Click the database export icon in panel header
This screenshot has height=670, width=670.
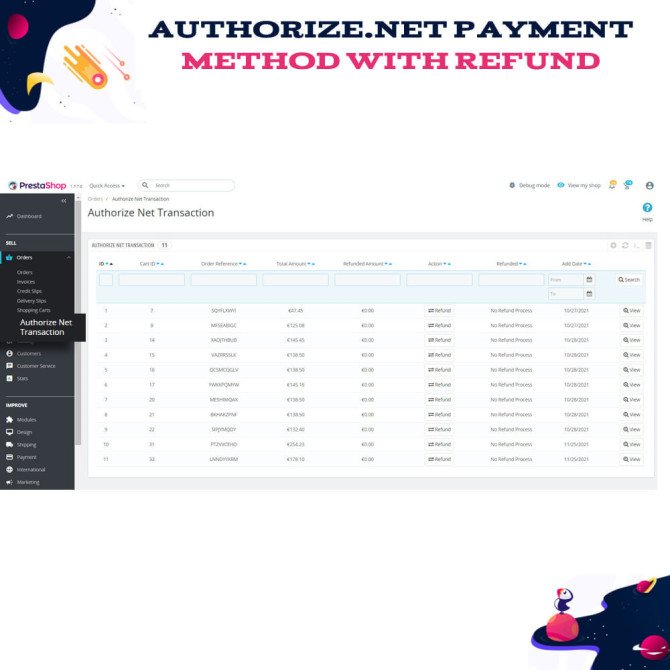click(x=648, y=245)
